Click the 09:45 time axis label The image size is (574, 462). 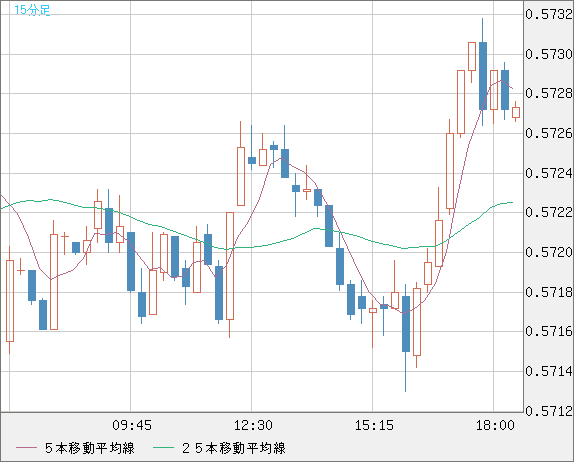pos(132,425)
